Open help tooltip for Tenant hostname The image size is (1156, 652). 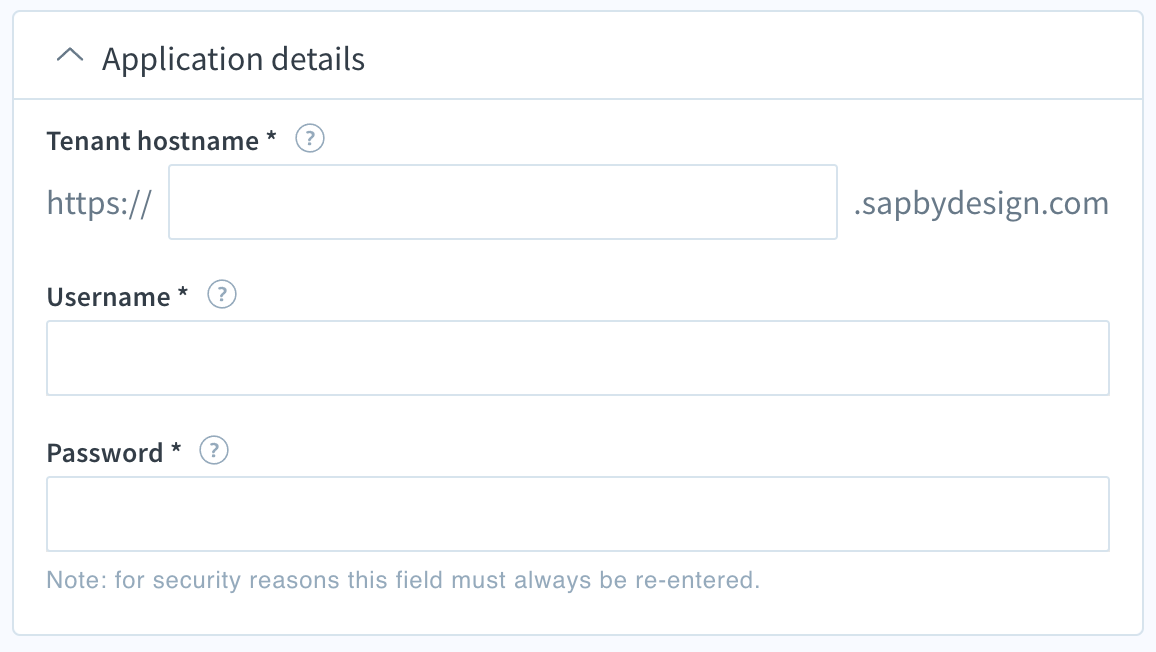click(310, 139)
